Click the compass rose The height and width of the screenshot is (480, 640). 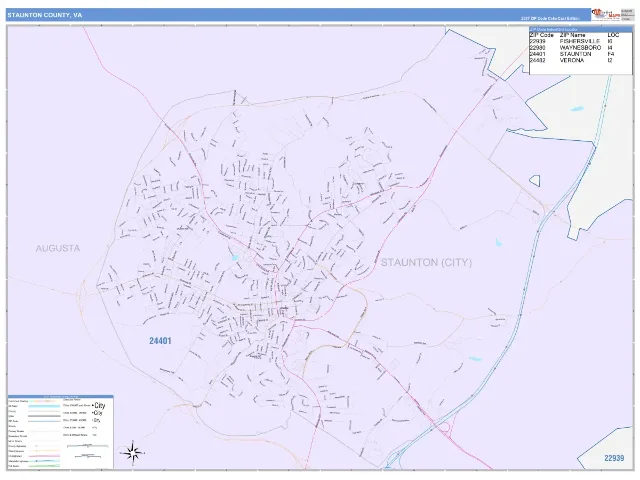coord(133,453)
